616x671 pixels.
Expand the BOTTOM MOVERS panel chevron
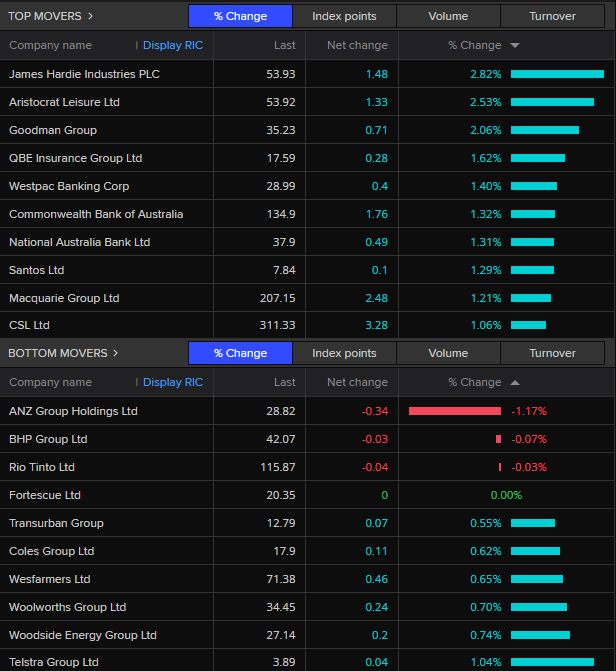tap(116, 353)
